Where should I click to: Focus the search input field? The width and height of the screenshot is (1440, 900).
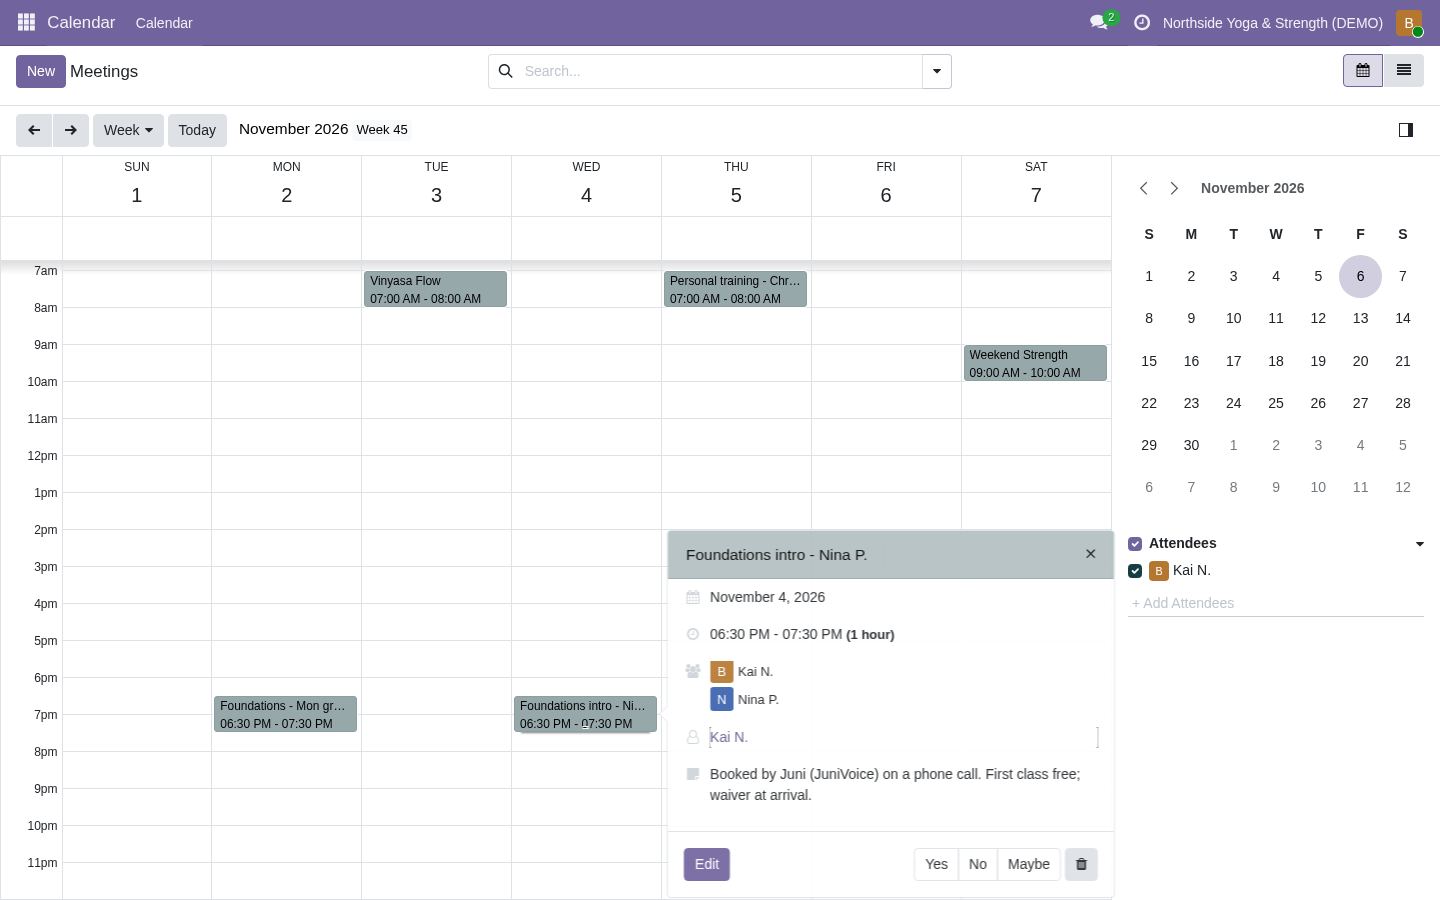point(719,71)
